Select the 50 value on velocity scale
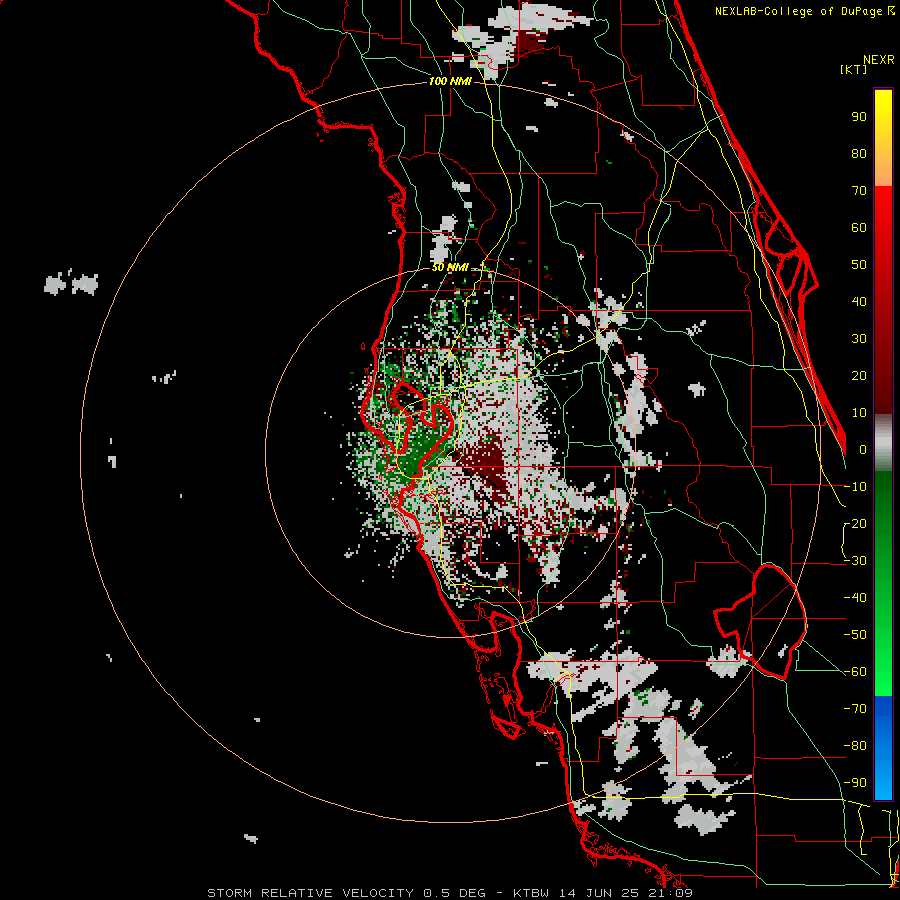This screenshot has width=900, height=900. 859,265
